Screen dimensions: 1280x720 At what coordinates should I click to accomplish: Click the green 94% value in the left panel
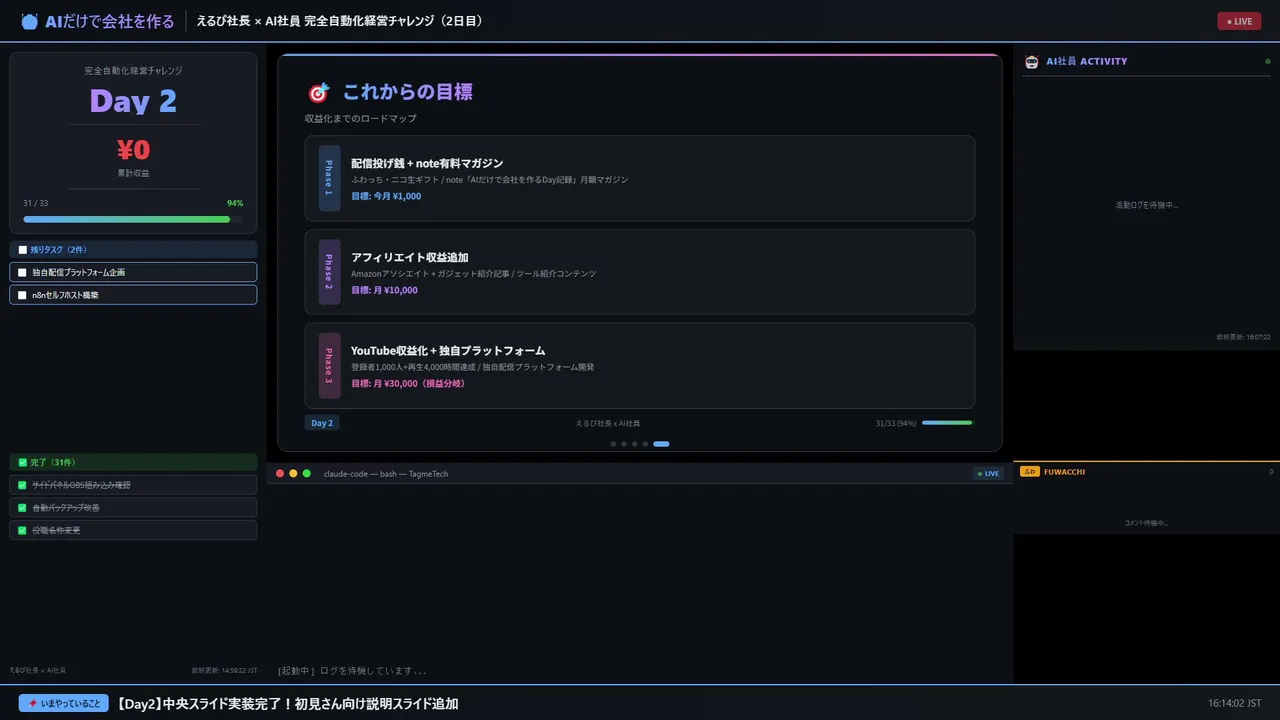tap(235, 203)
